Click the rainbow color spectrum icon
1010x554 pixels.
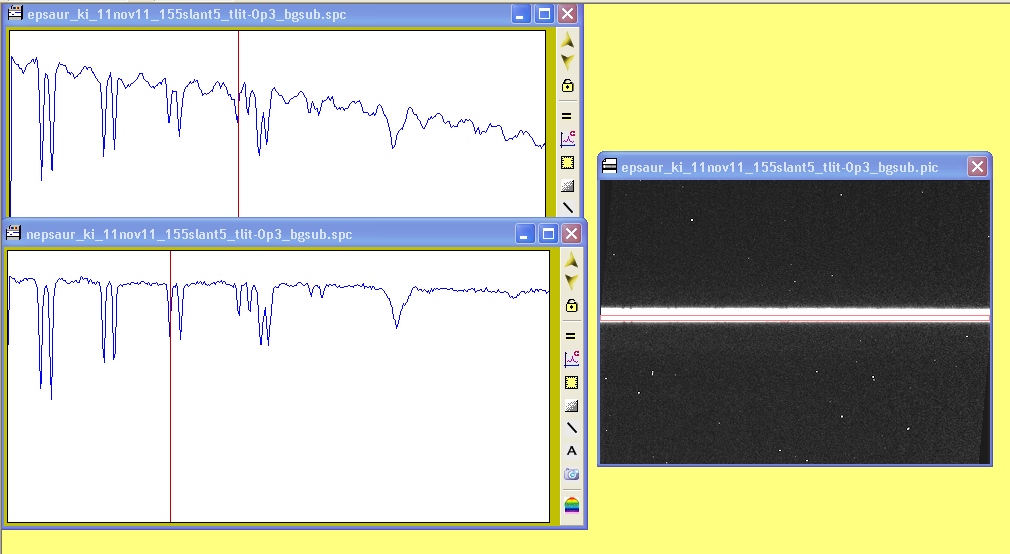coord(571,504)
